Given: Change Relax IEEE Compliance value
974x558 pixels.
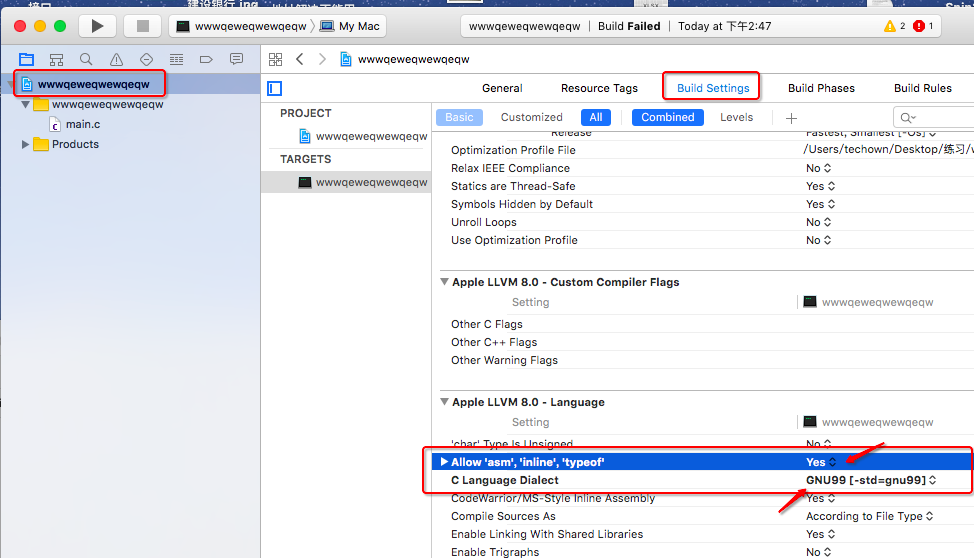Looking at the screenshot, I should 819,168.
